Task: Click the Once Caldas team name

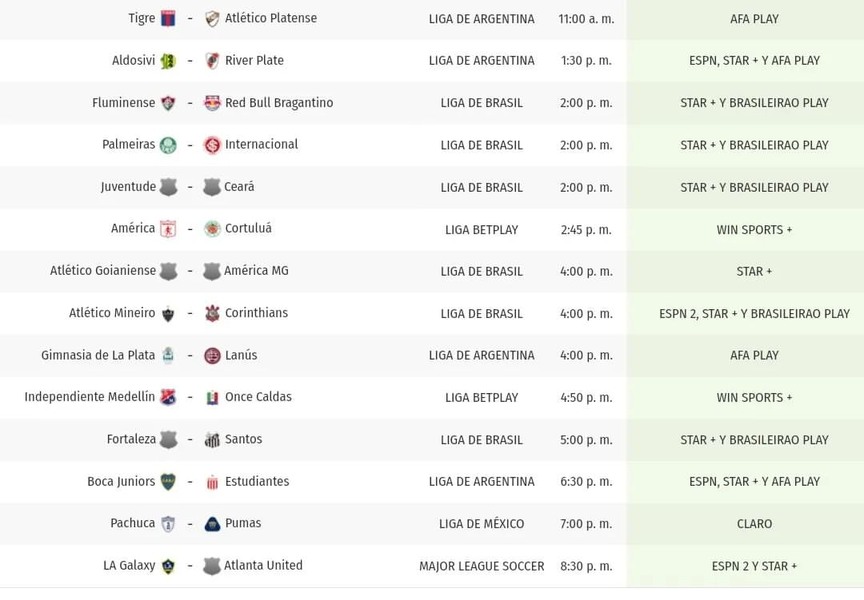Action: [258, 397]
